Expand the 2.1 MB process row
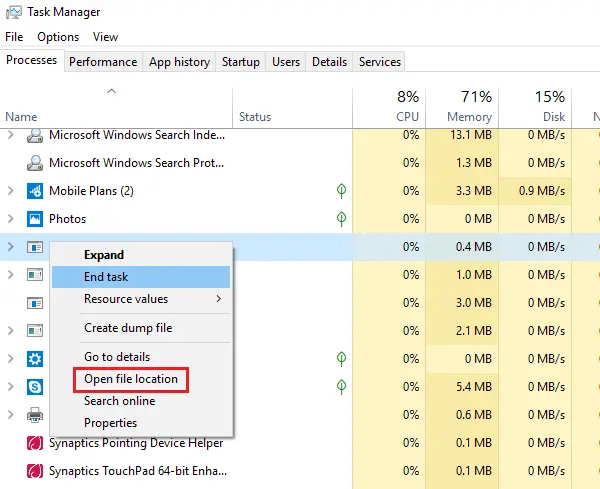Viewport: 600px width, 489px height. [11, 331]
